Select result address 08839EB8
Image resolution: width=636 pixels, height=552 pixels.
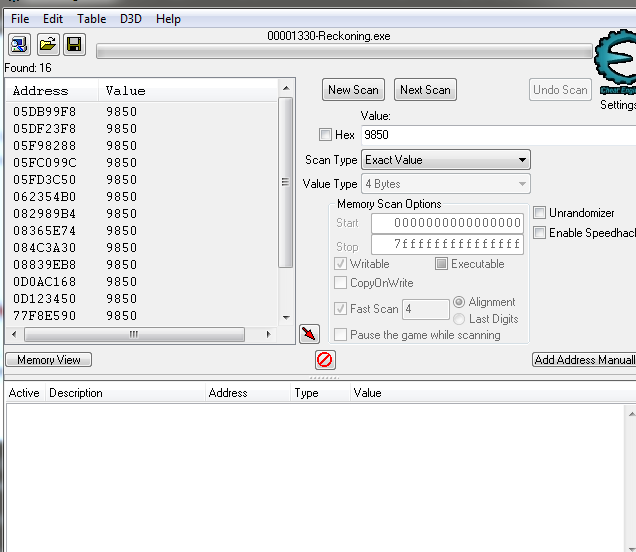(x=45, y=265)
